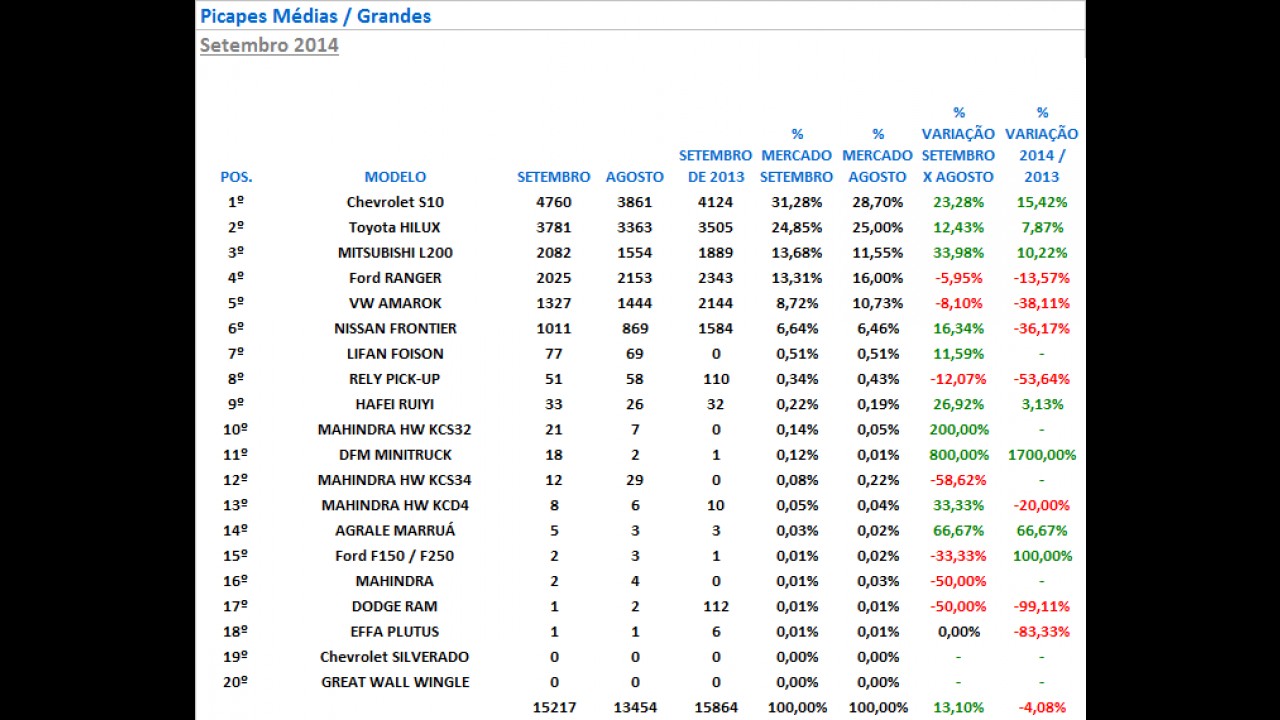This screenshot has height=720, width=1280.
Task: Click the August share value 28,70%
Action: coord(877,202)
